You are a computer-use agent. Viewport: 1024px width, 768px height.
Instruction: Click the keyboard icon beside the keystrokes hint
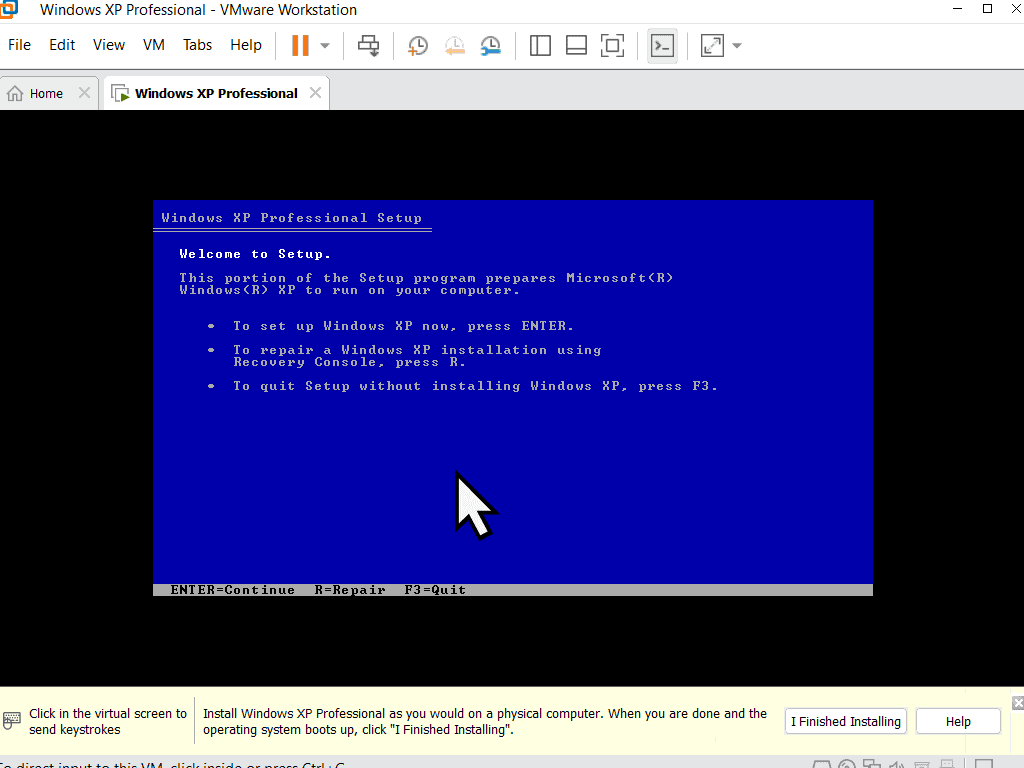[x=12, y=720]
